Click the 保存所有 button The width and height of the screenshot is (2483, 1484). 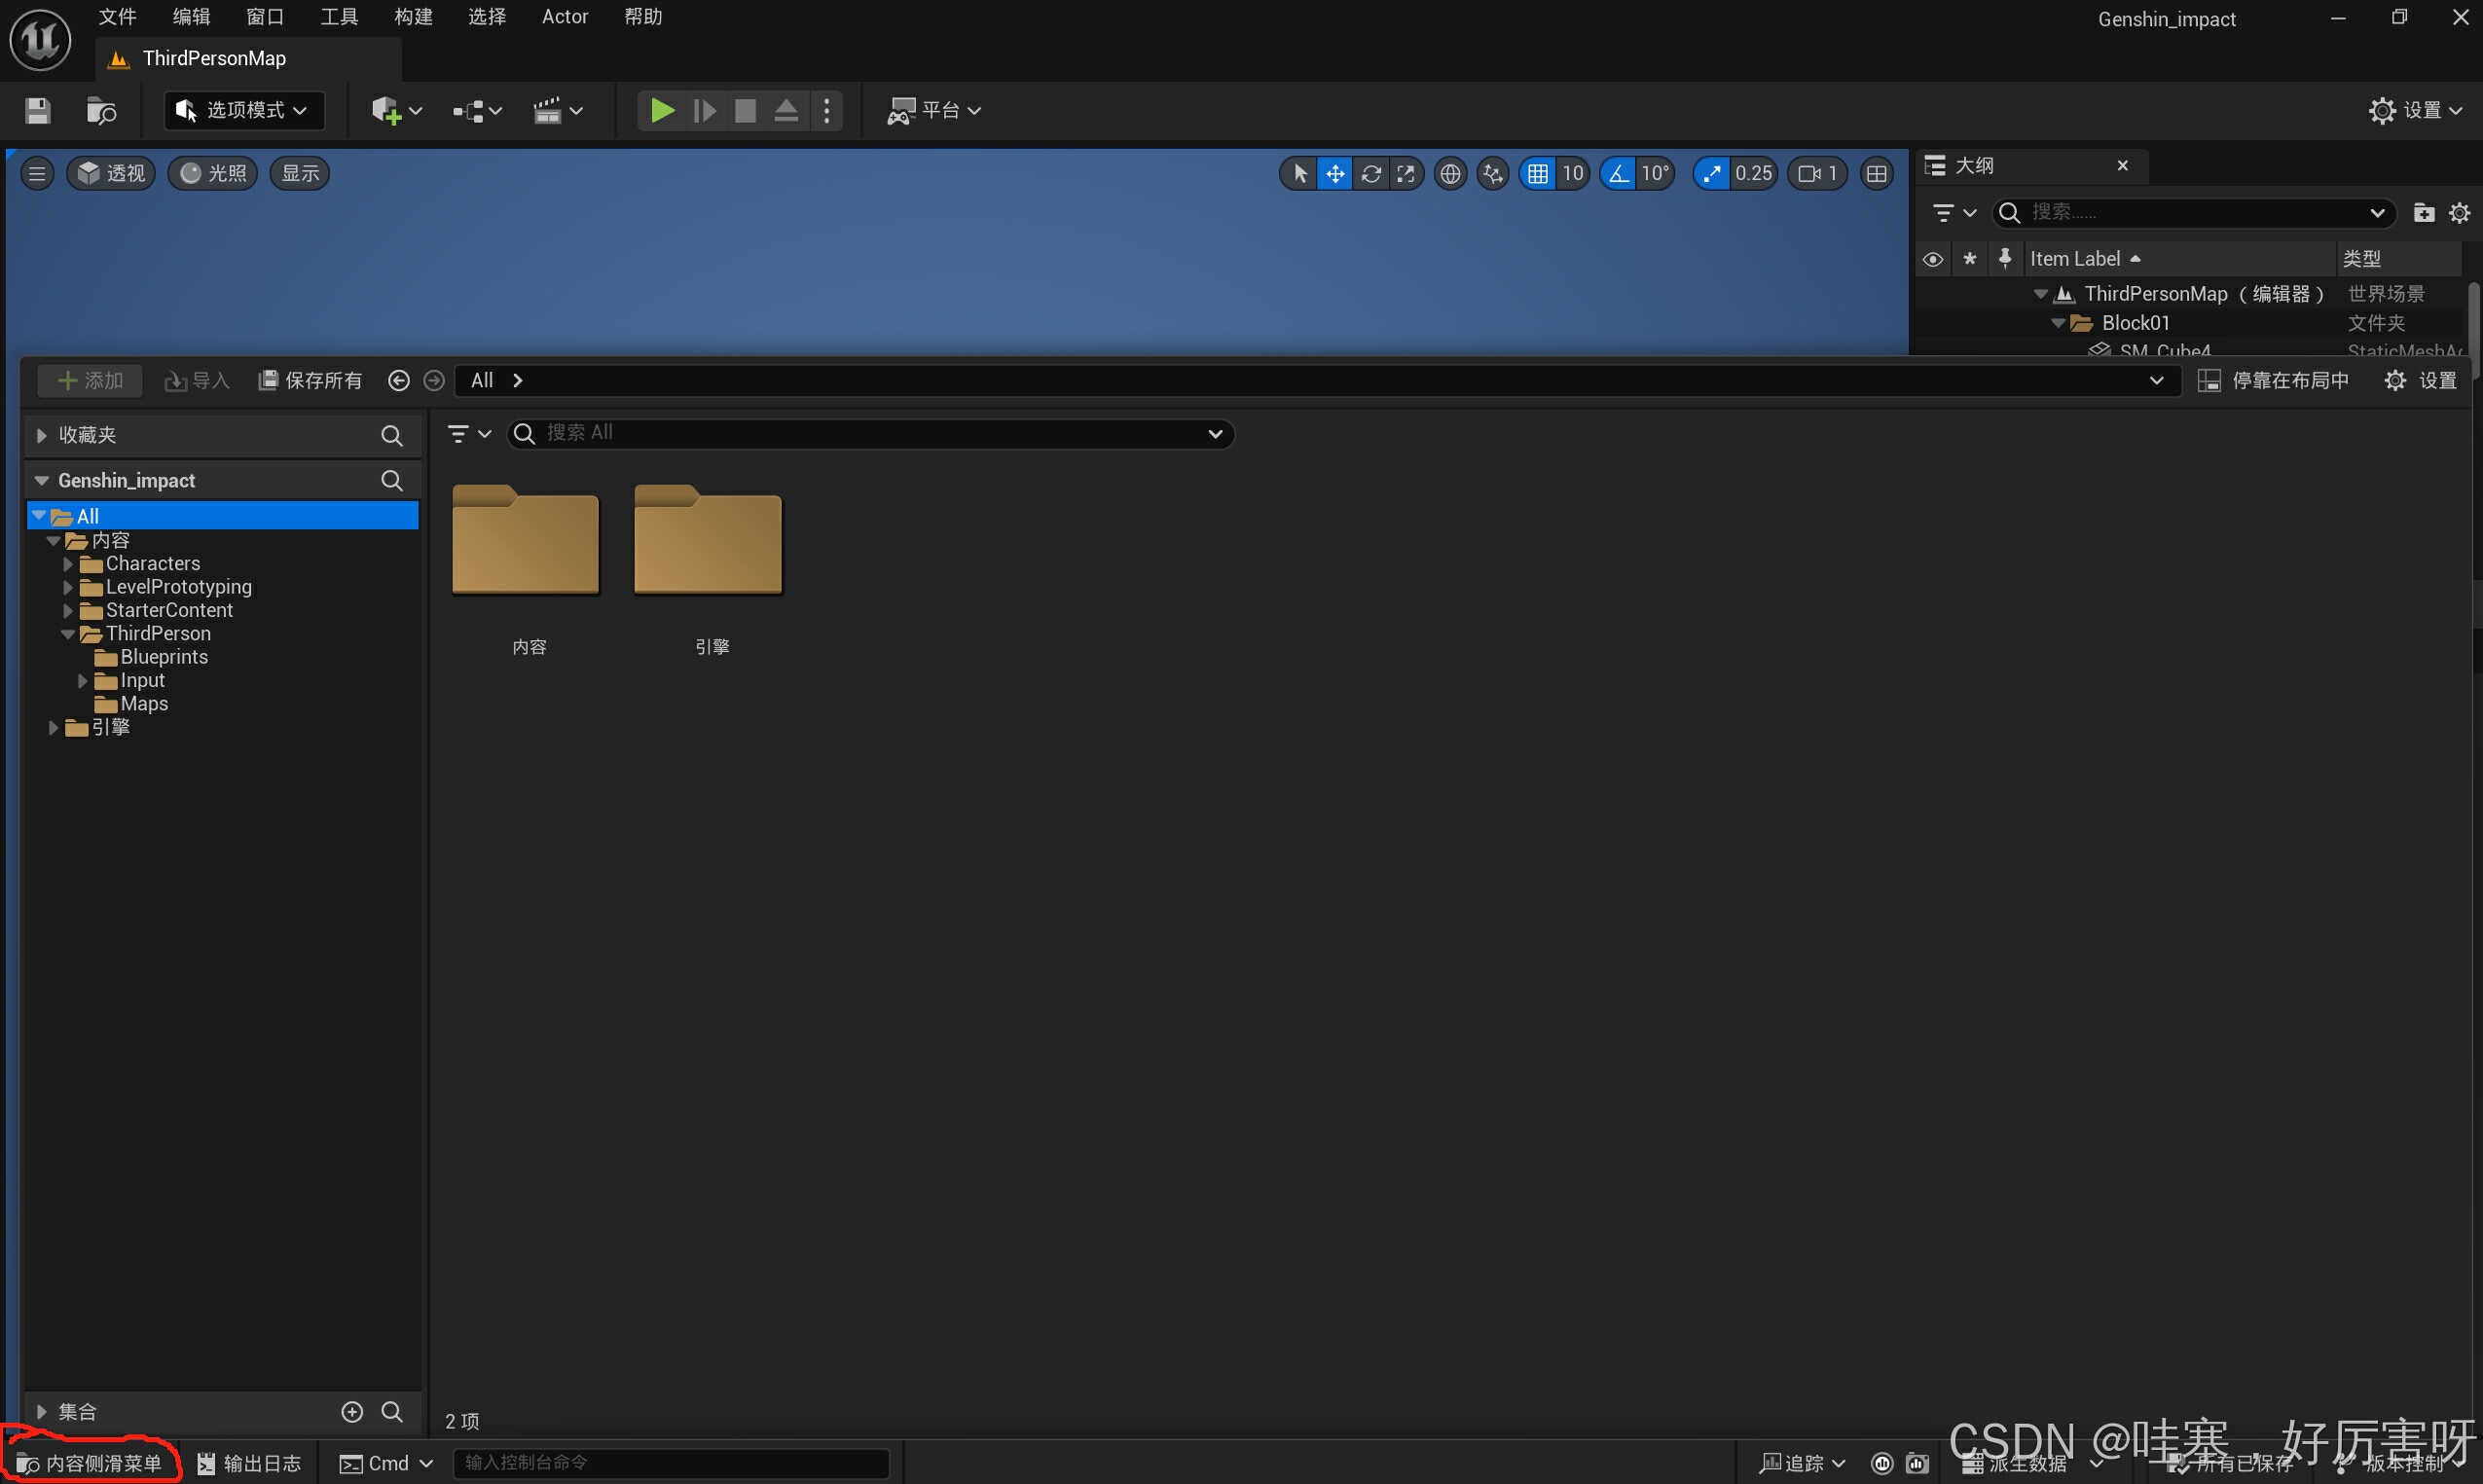coord(310,380)
